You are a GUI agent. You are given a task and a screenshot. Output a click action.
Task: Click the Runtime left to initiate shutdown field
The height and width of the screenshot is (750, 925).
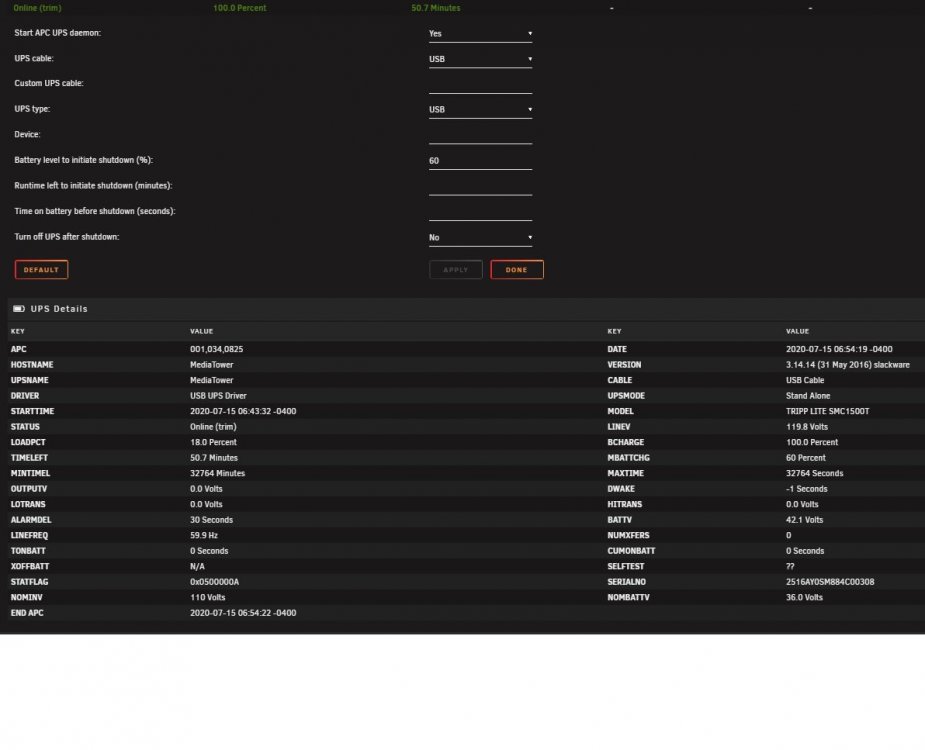tap(480, 186)
